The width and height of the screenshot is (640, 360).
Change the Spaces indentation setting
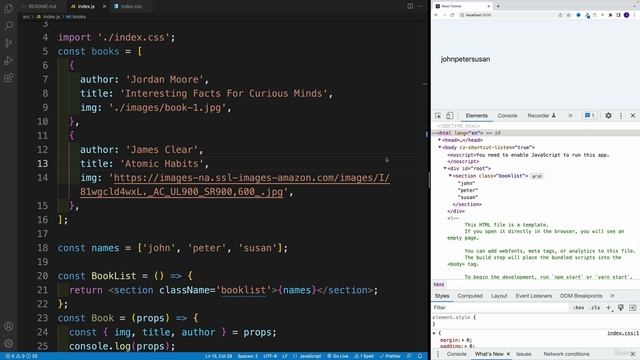[x=247, y=356]
